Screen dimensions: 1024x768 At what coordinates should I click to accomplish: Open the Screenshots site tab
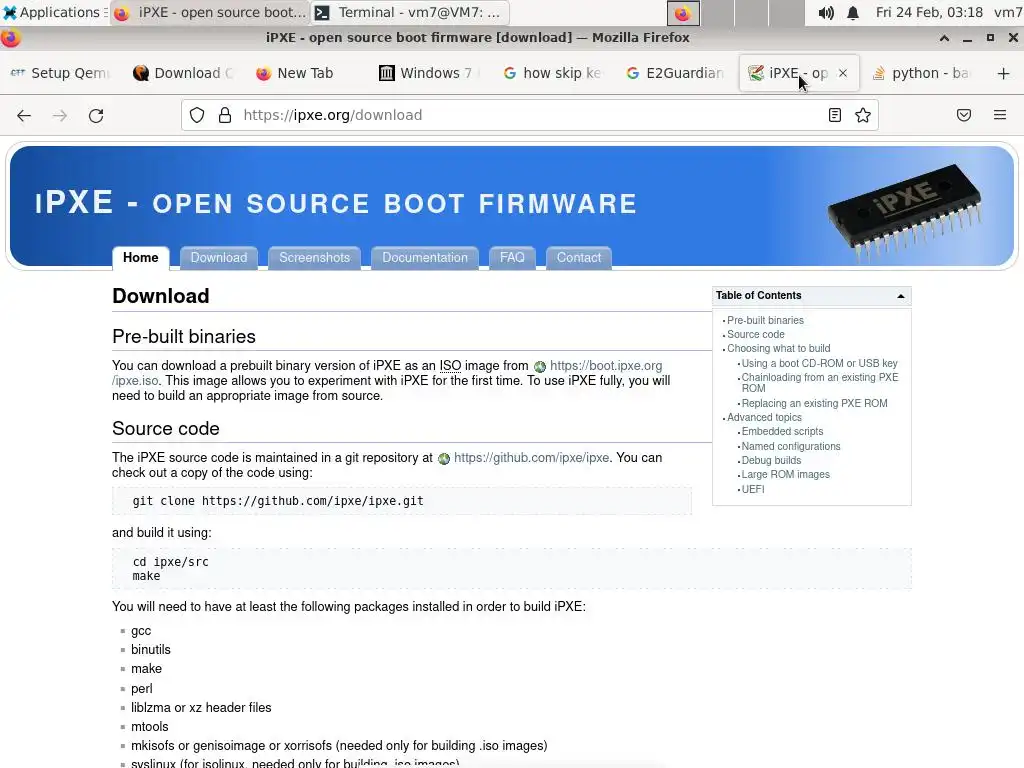coord(314,257)
